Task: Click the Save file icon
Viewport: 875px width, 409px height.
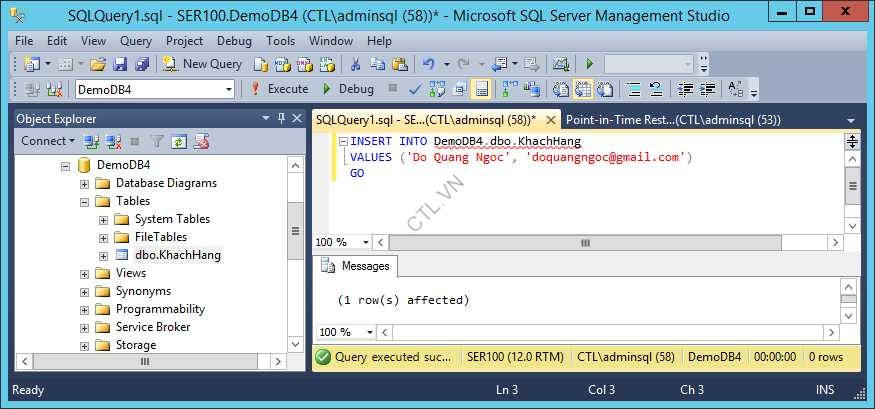Action: coord(120,63)
